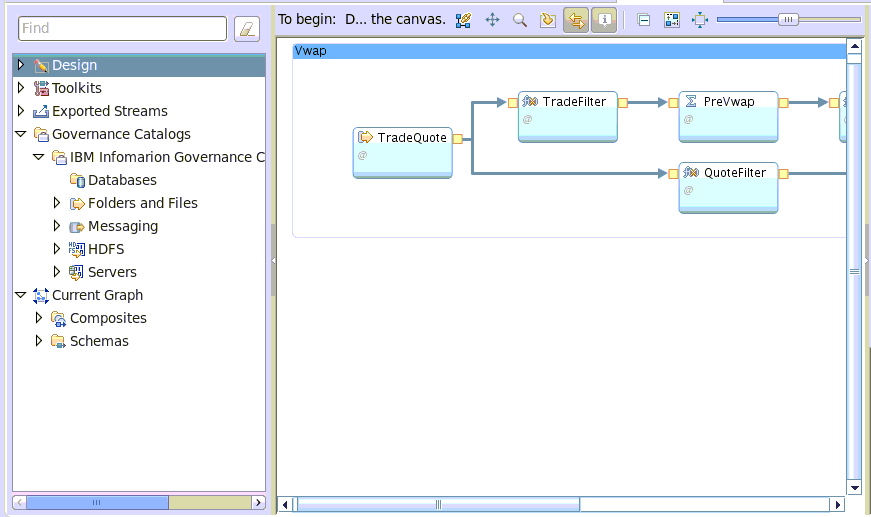Click the TradeQuote operator node icon
This screenshot has height=517, width=871.
click(x=365, y=138)
